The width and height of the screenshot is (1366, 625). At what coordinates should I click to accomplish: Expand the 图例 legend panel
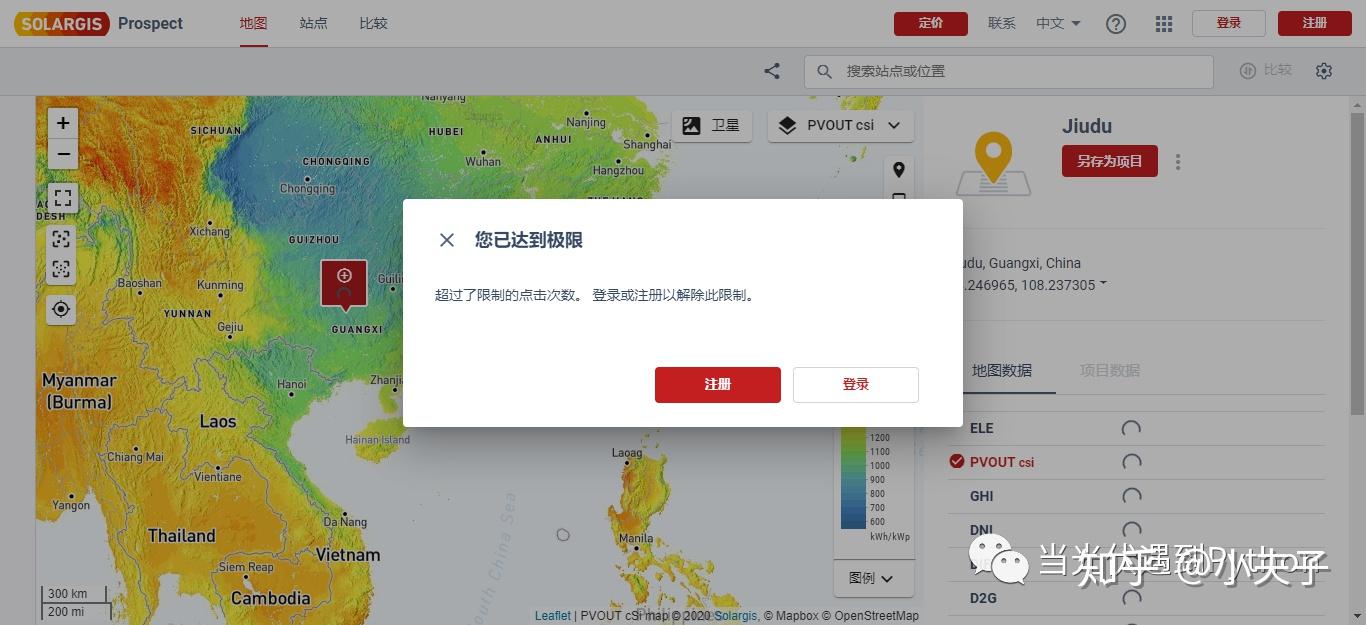click(x=872, y=578)
